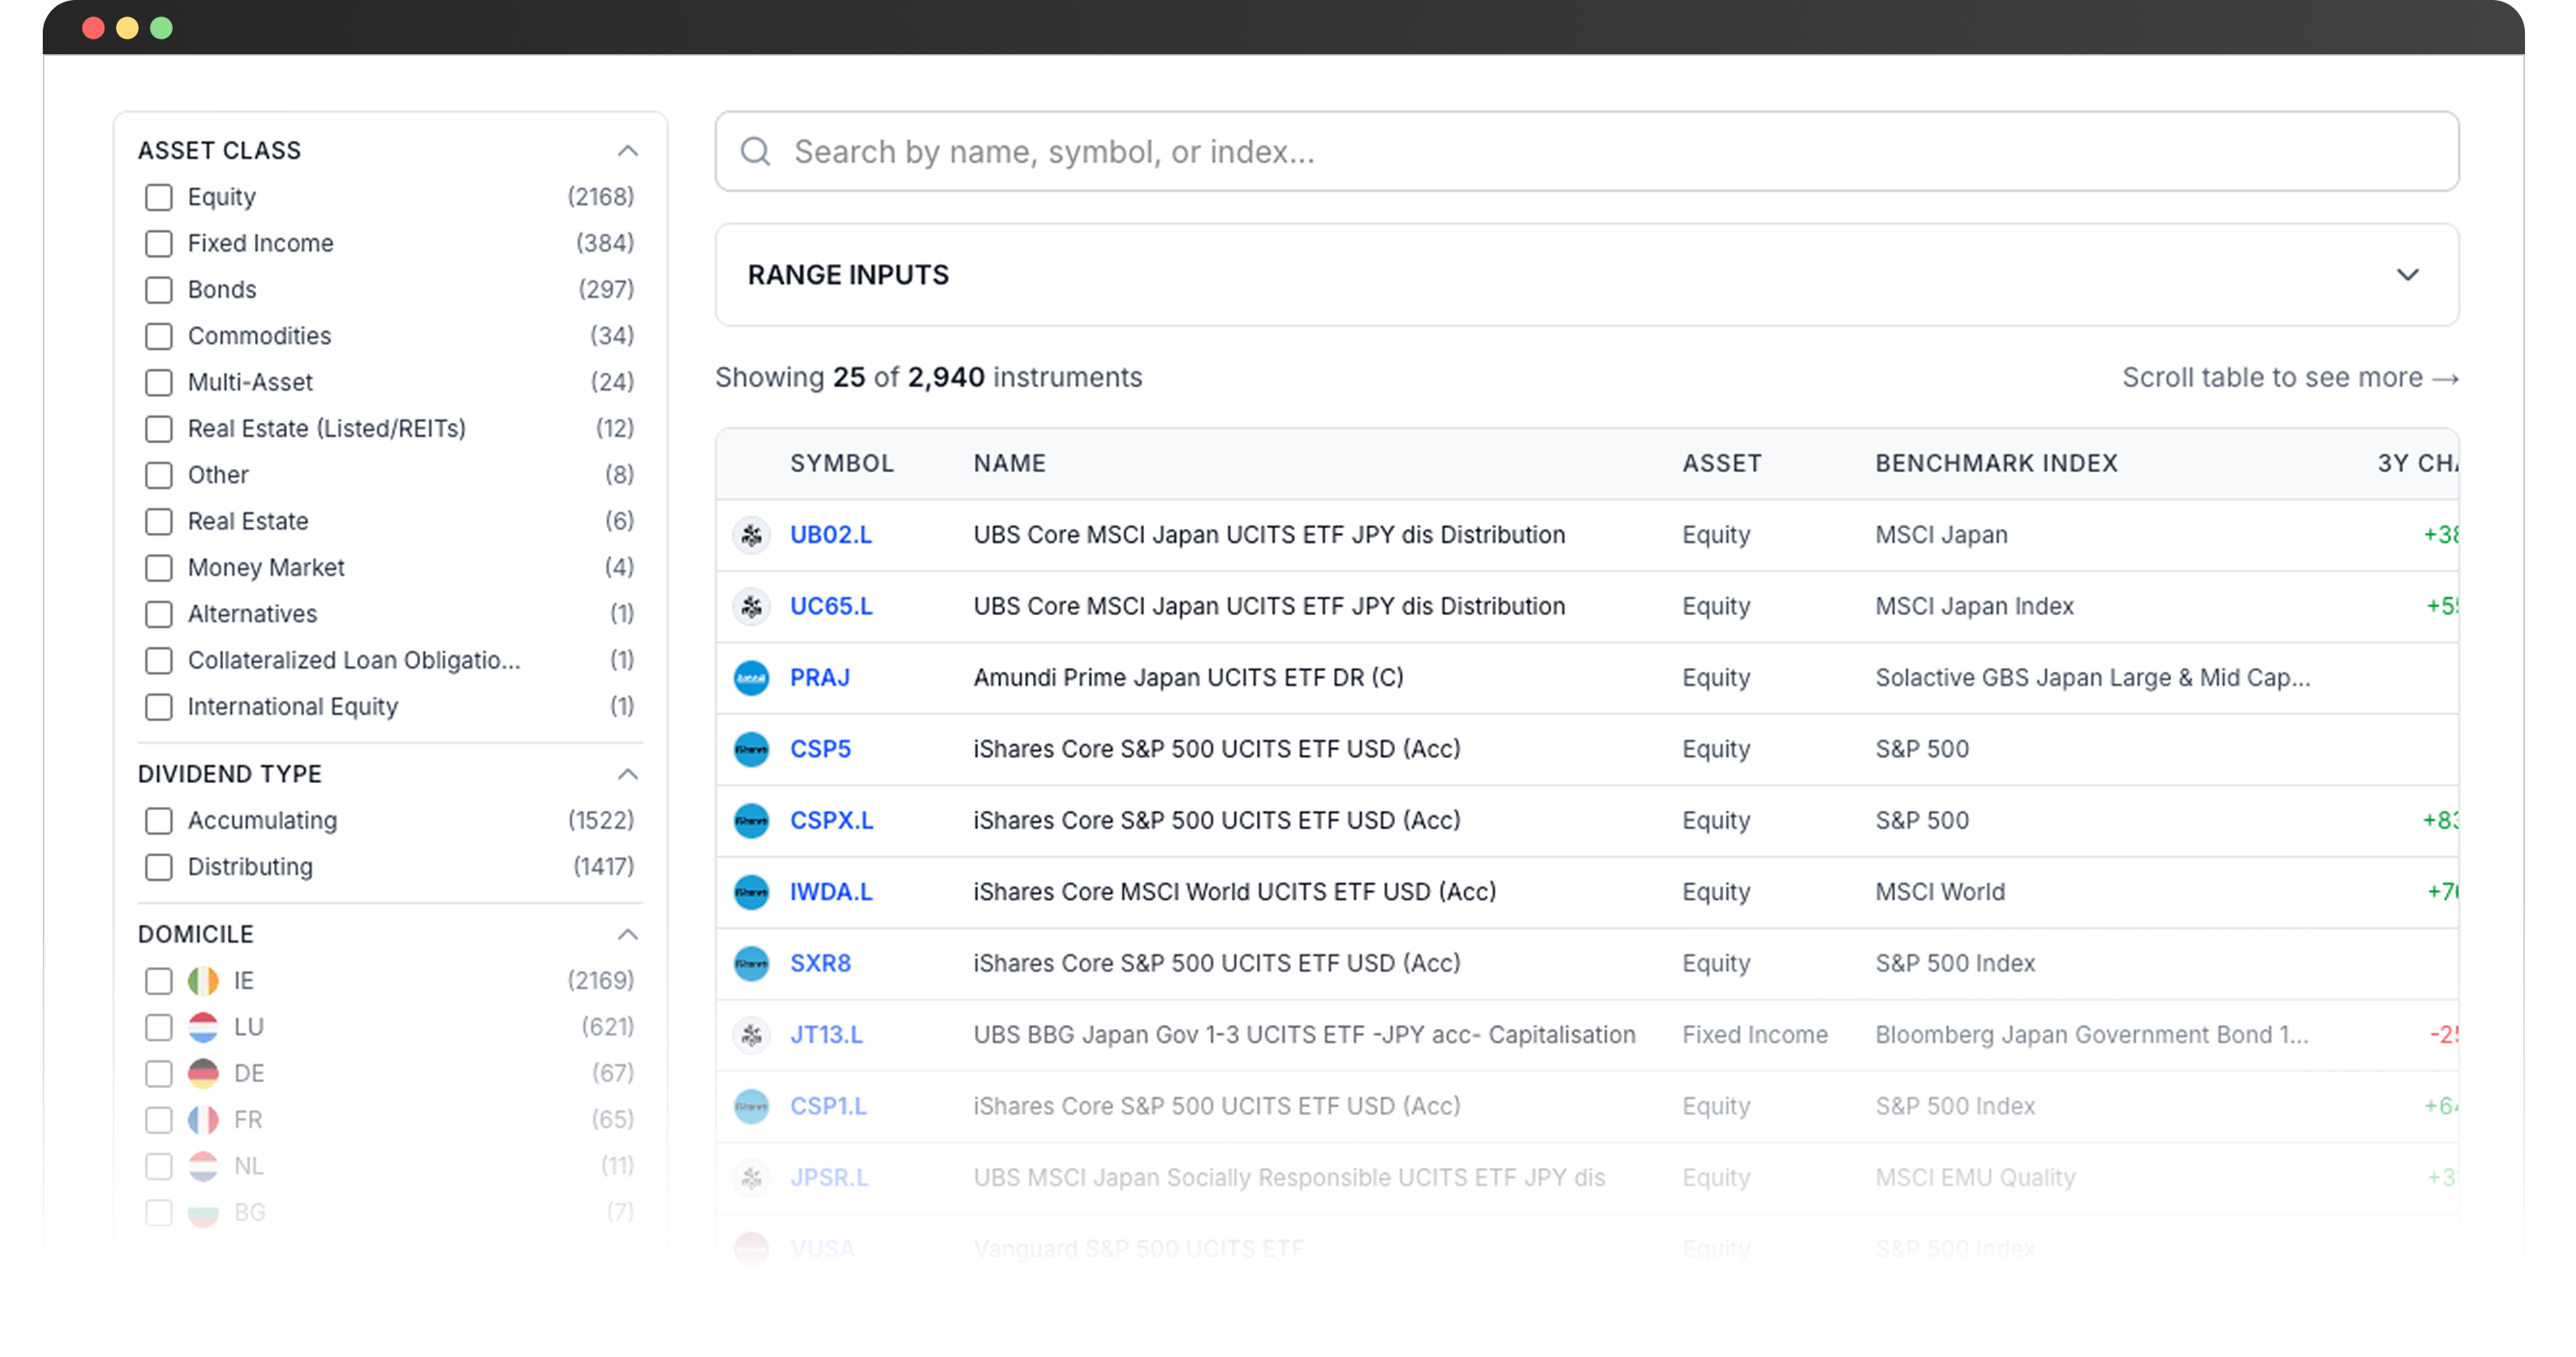Image resolution: width=2576 pixels, height=1357 pixels.
Task: Click the Amundi logo beside PRAJ
Action: coord(751,678)
